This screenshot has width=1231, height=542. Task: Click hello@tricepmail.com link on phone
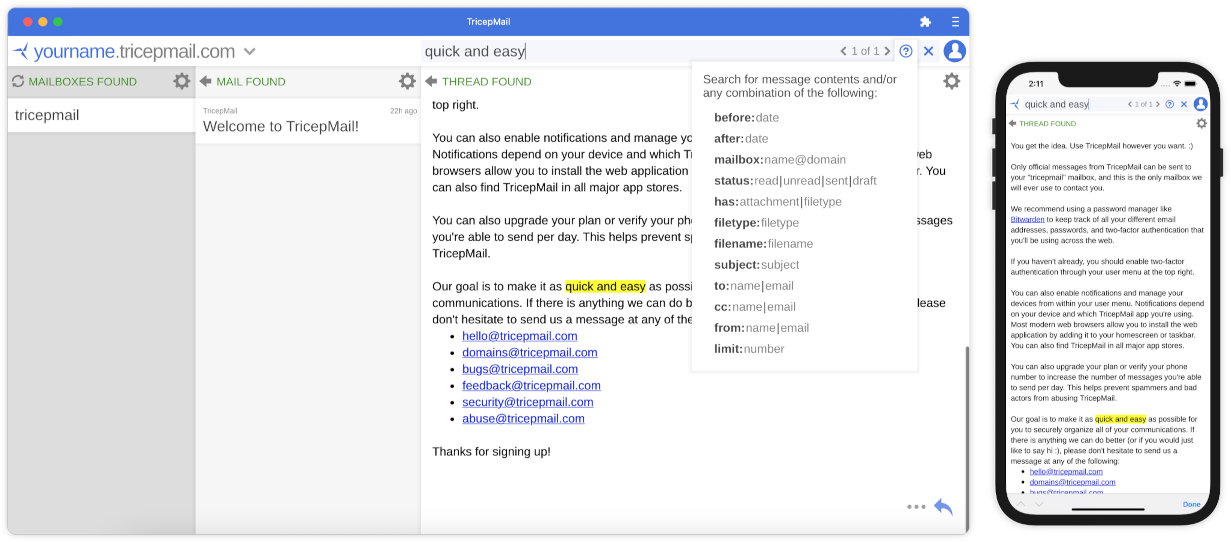(1066, 471)
